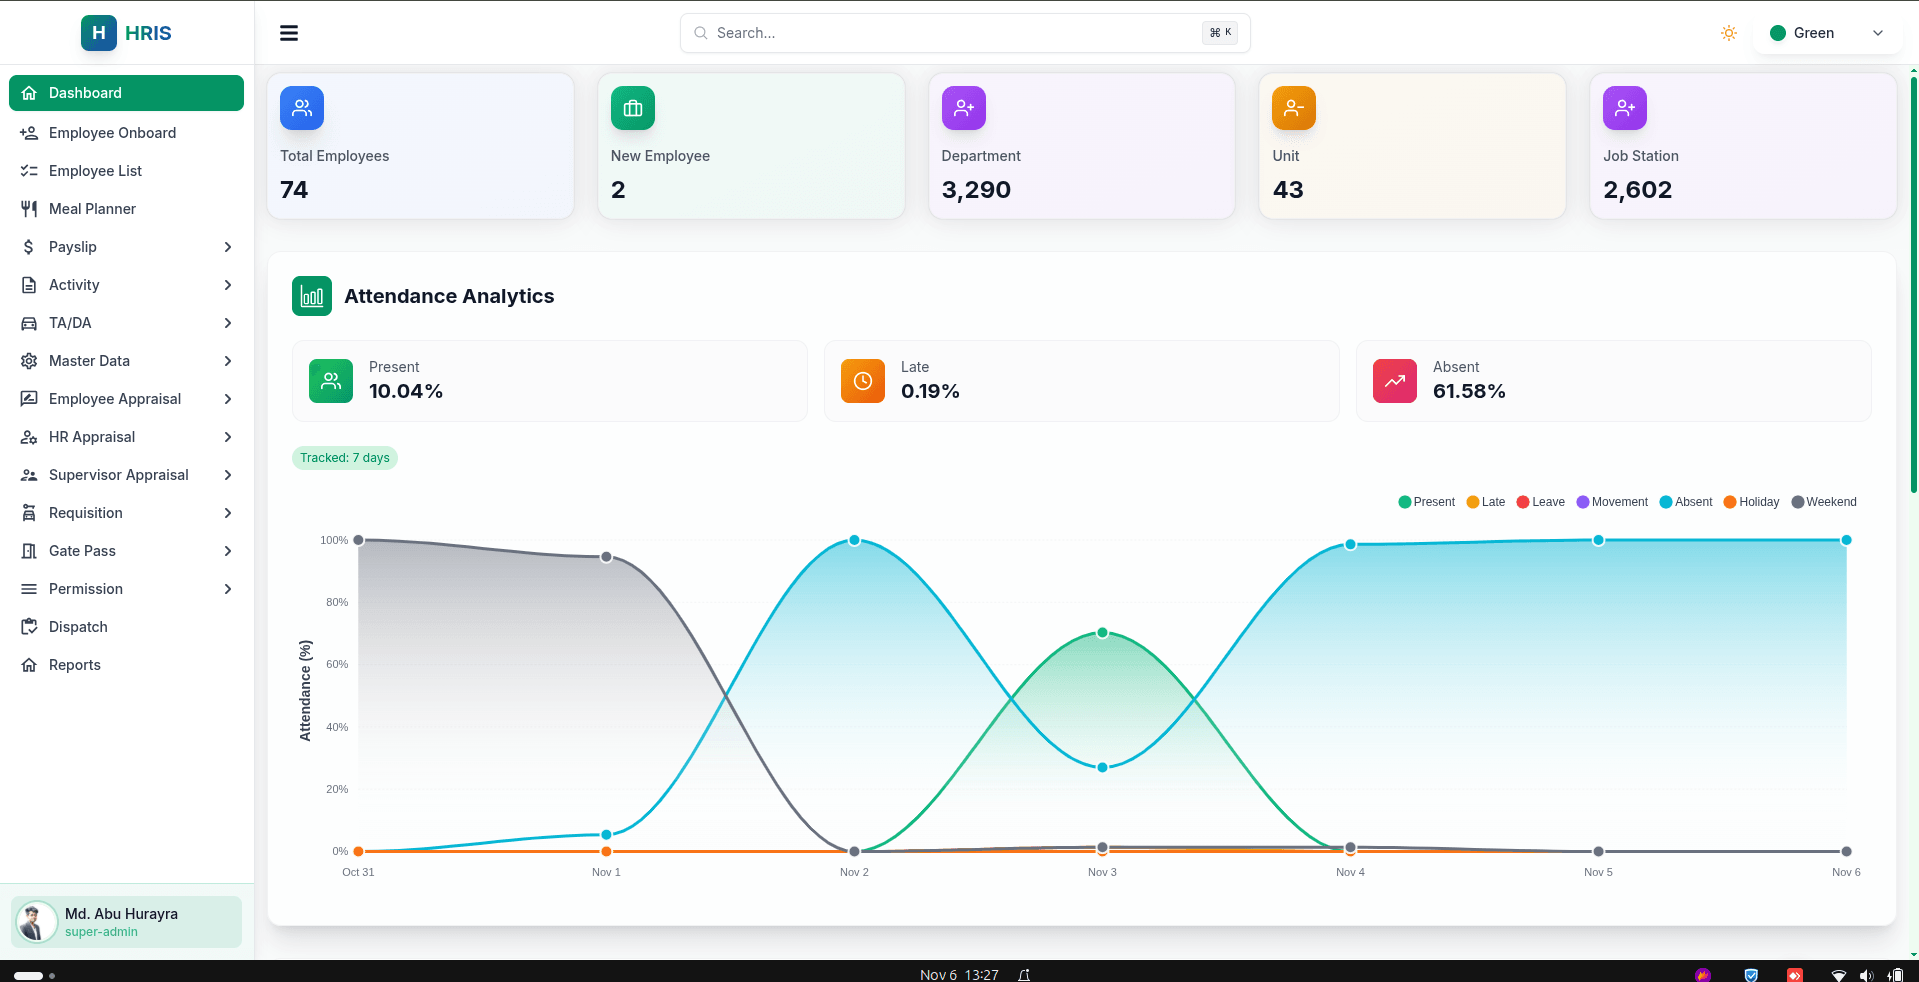Click the Absent trend icon on red card
This screenshot has width=1919, height=982.
click(x=1394, y=380)
